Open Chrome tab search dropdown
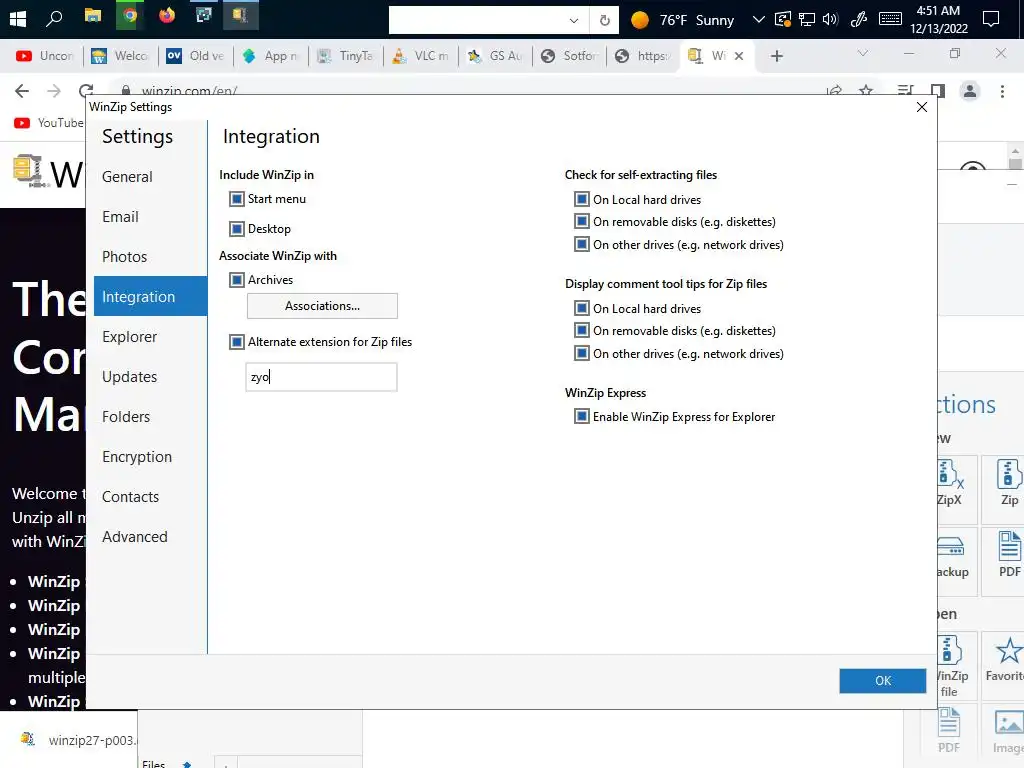Viewport: 1024px width, 768px height. coord(863,54)
